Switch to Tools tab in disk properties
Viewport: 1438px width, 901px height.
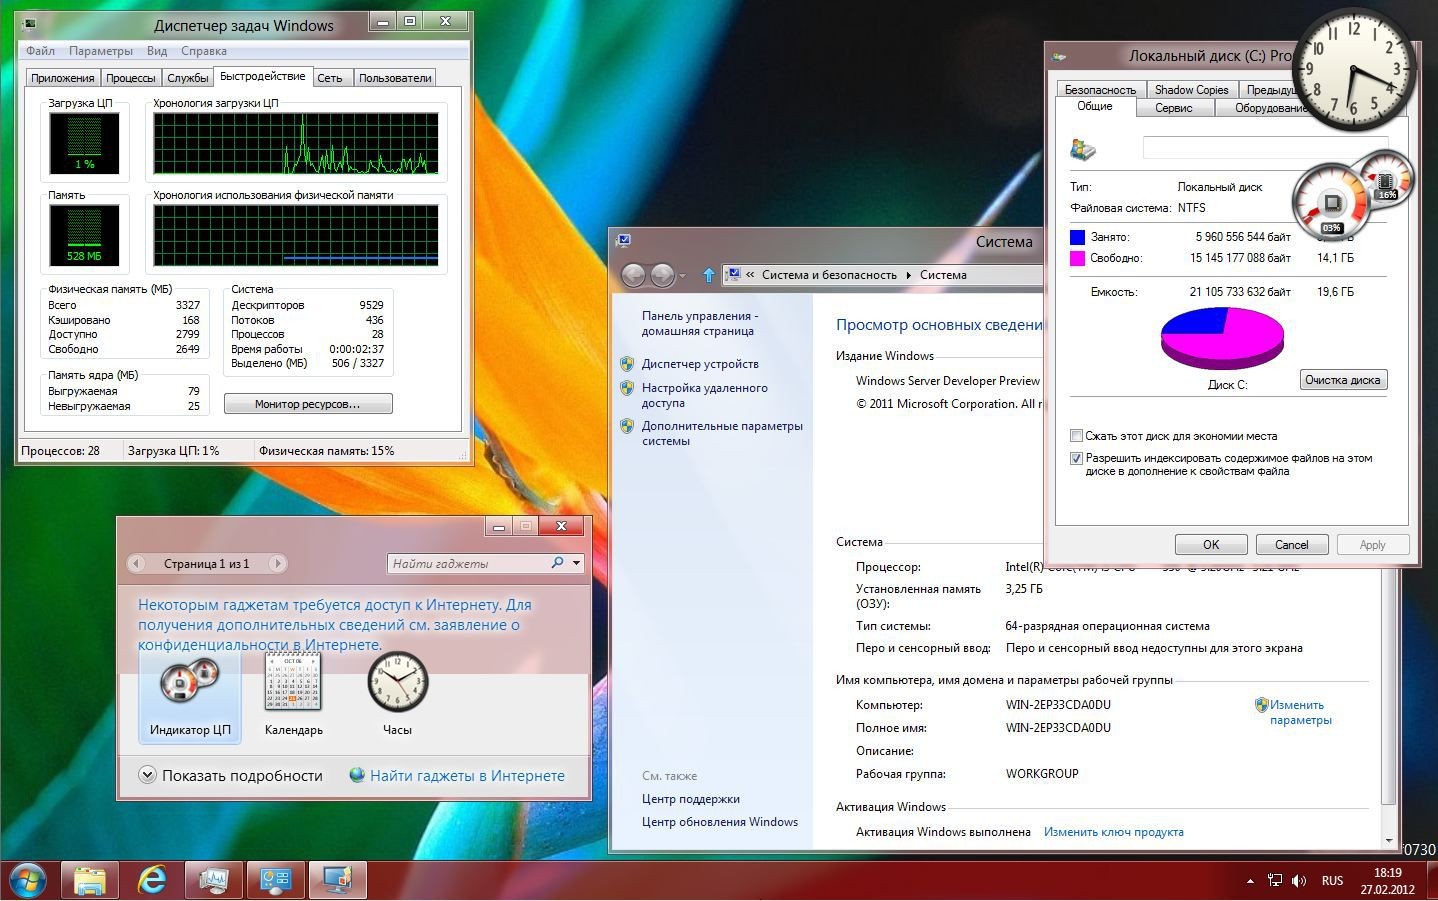pyautogui.click(x=1174, y=108)
